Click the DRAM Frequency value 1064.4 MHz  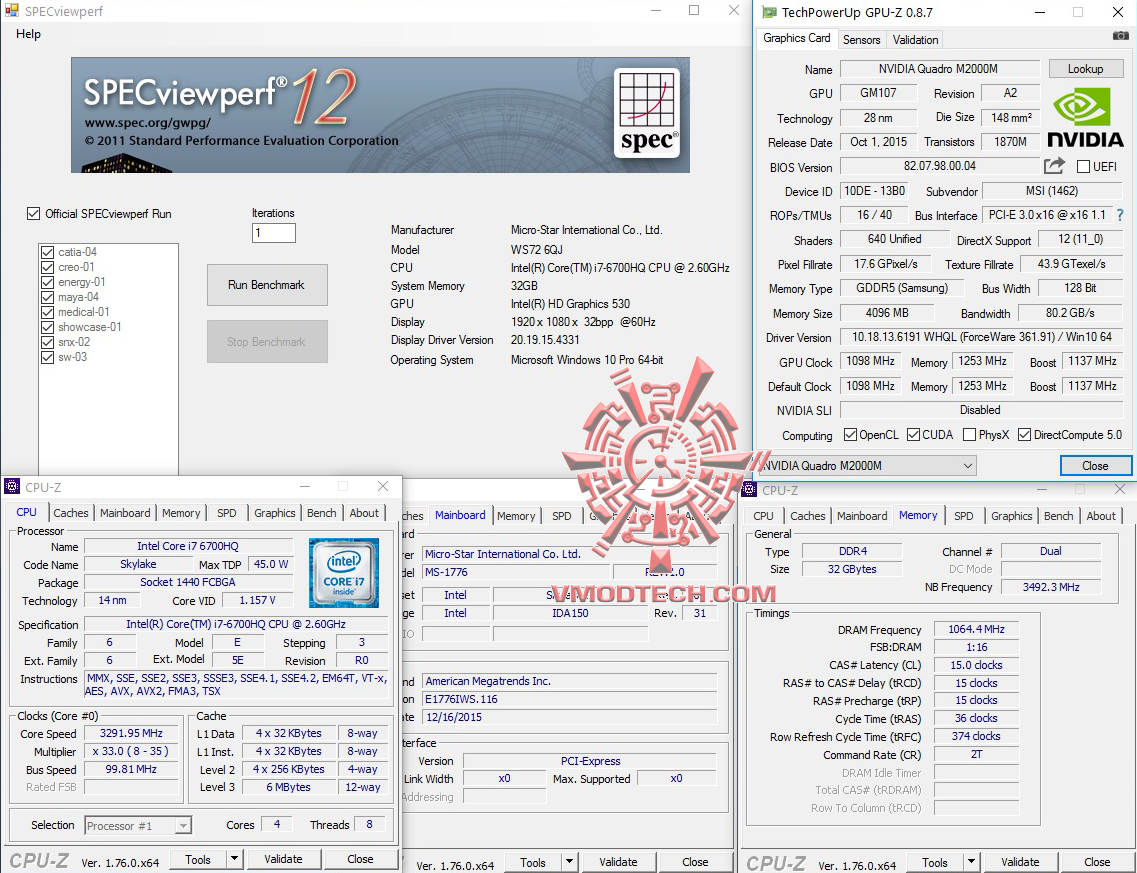coord(976,629)
